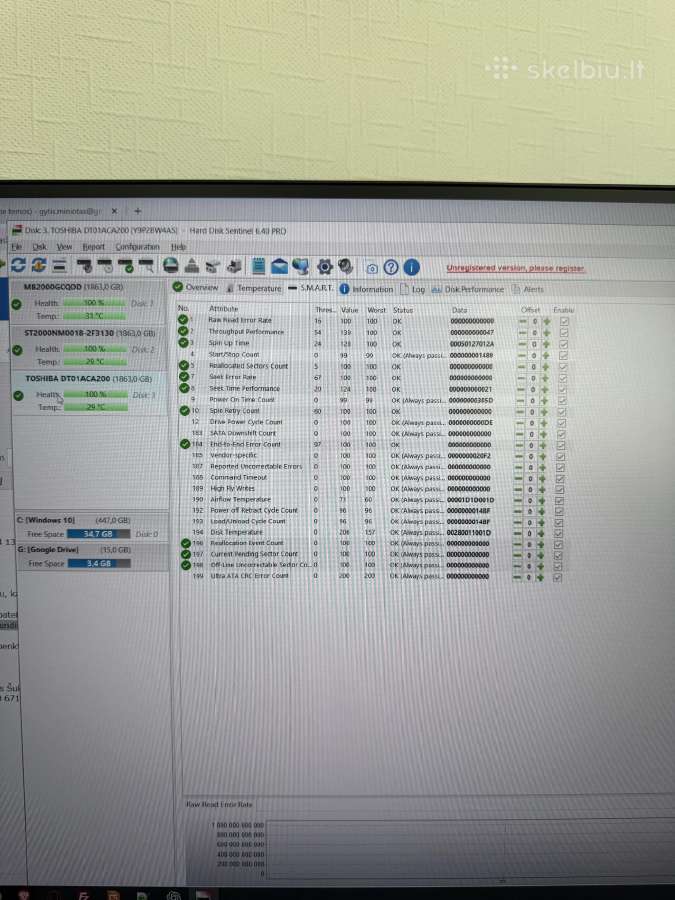Click the timed refresh icon with clock
Viewport: 675px width, 900px height.
point(38,265)
